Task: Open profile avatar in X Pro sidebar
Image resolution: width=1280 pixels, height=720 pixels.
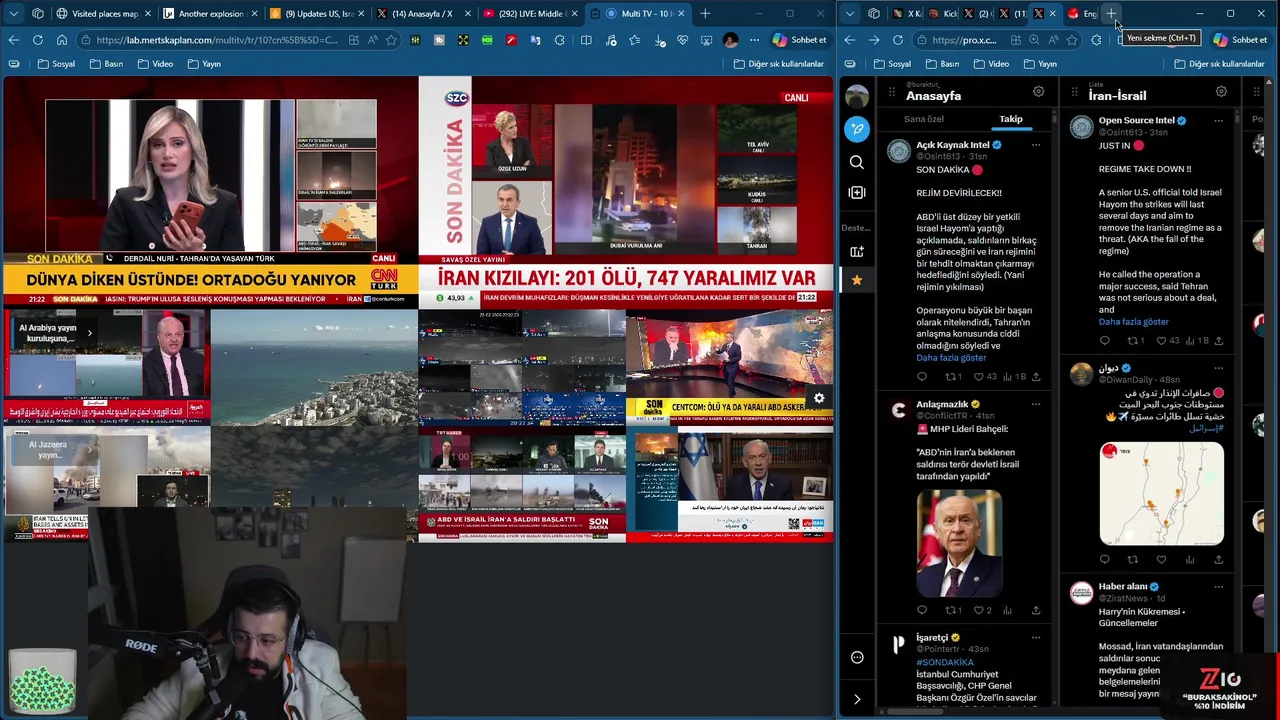Action: [857, 96]
